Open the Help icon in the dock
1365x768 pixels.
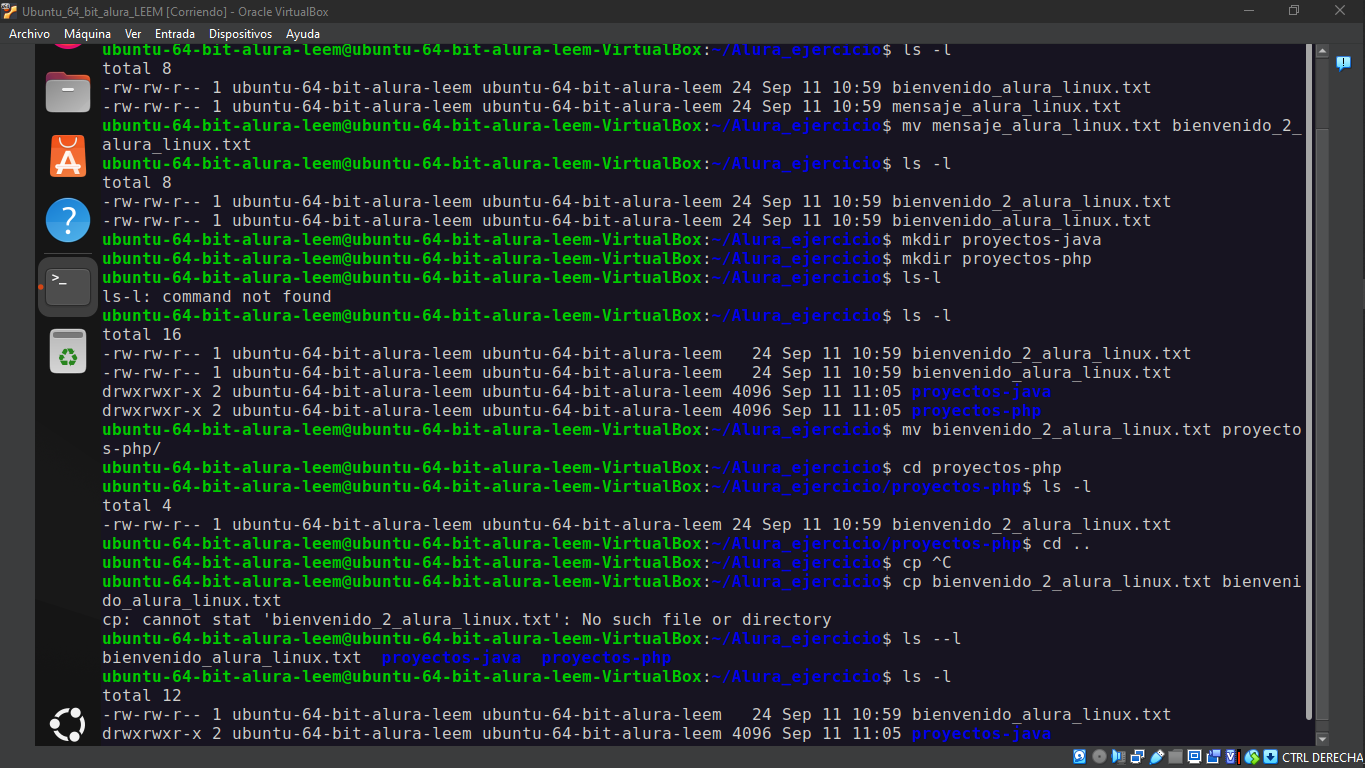tap(68, 220)
